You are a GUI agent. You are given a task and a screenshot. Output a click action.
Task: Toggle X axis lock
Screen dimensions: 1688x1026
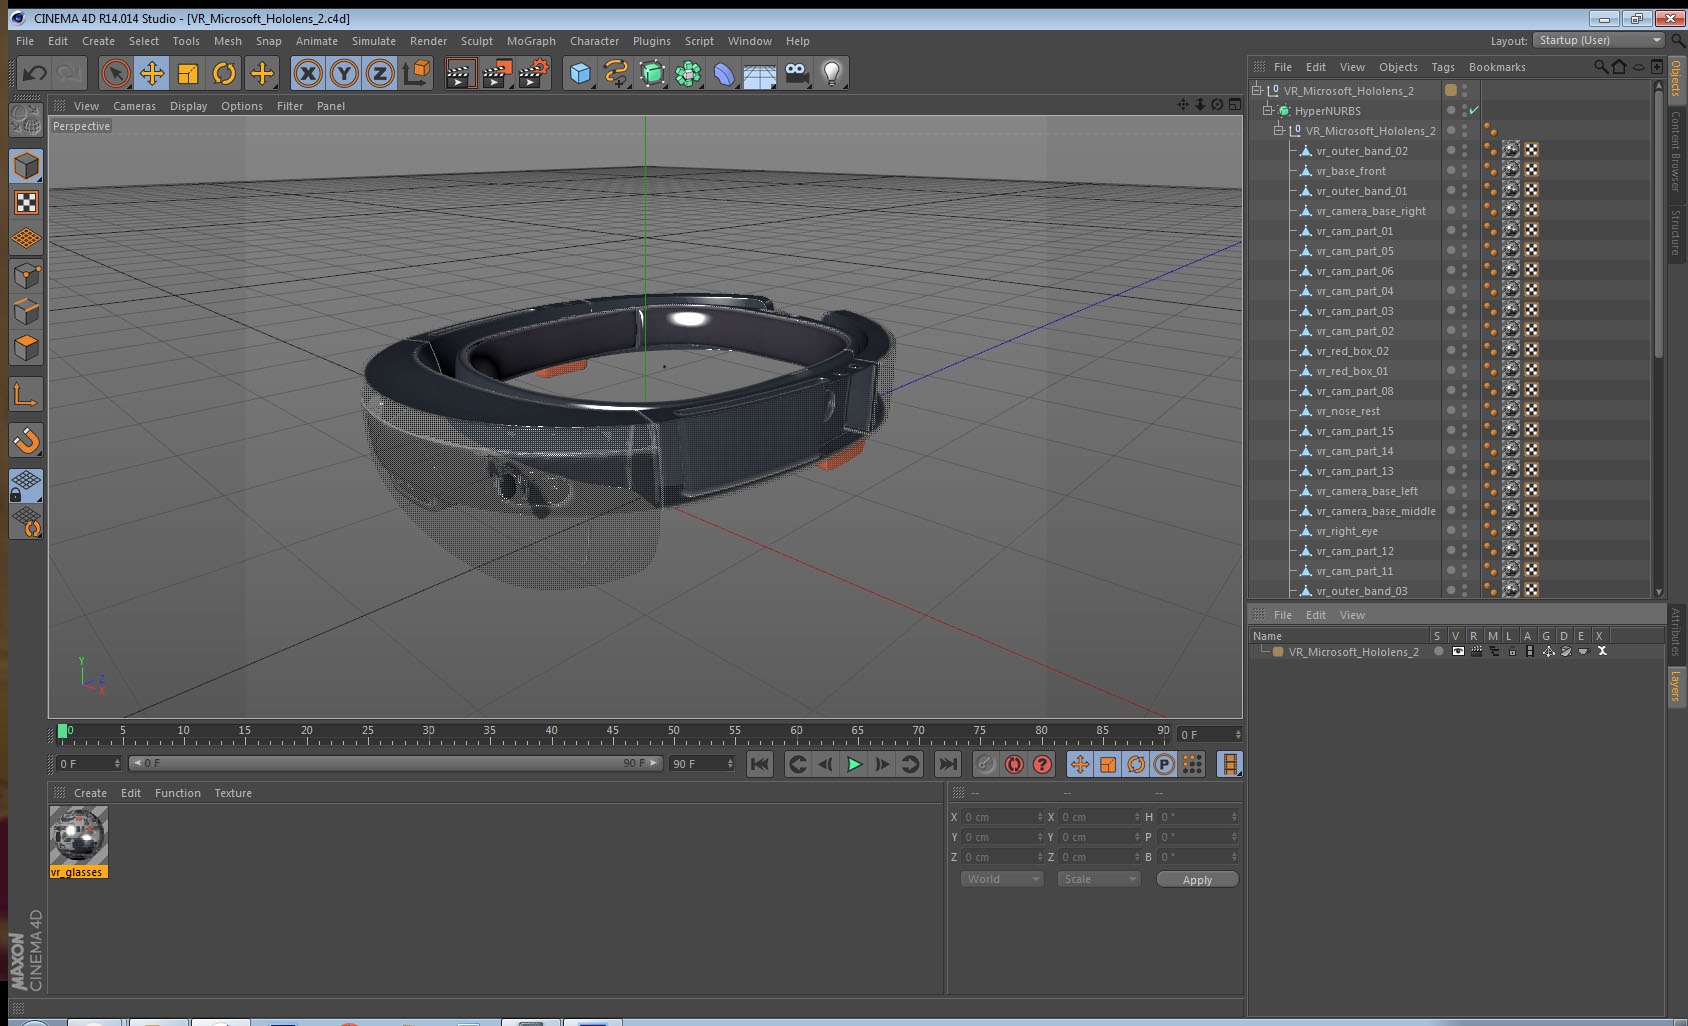[308, 73]
